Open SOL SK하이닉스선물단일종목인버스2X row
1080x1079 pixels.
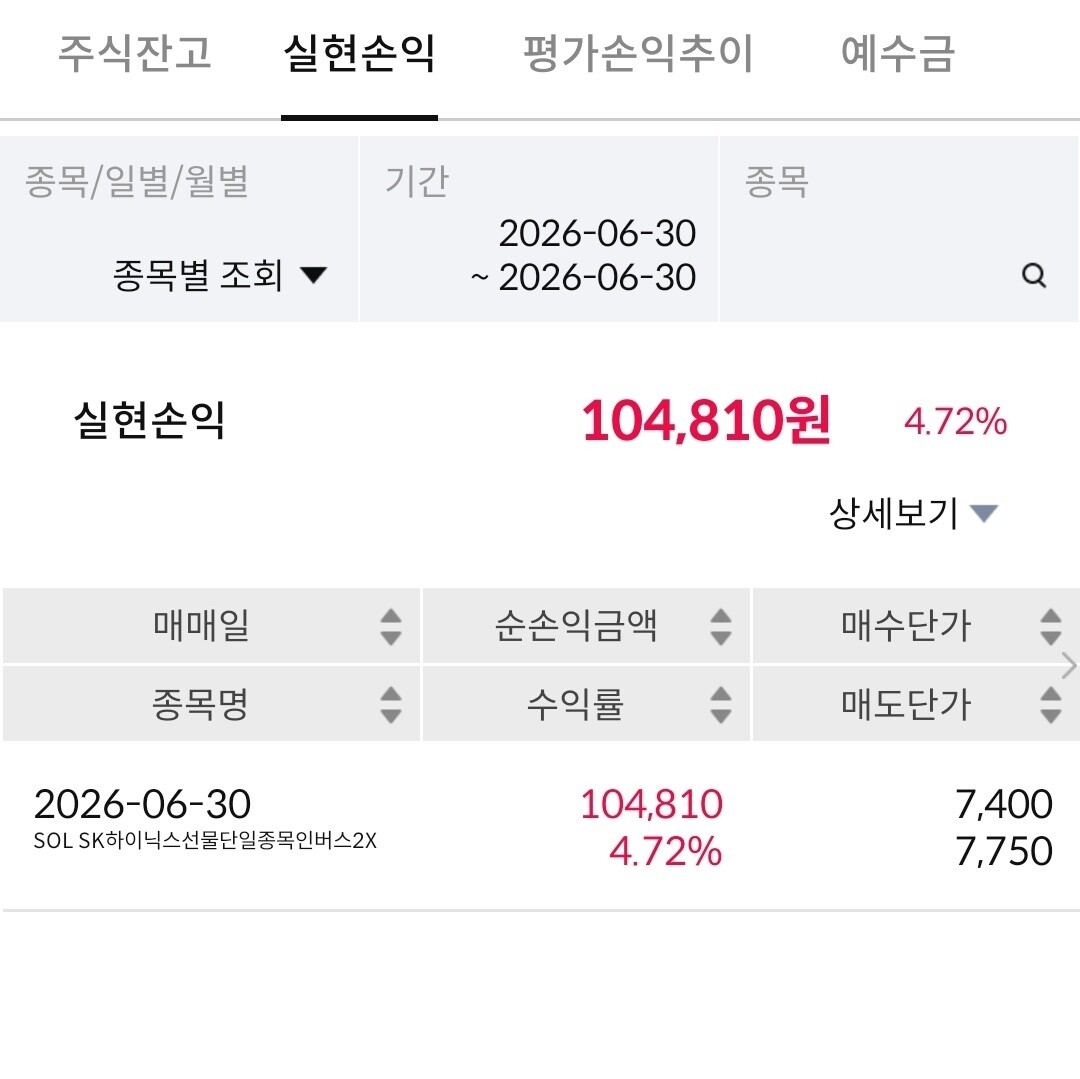tap(541, 826)
